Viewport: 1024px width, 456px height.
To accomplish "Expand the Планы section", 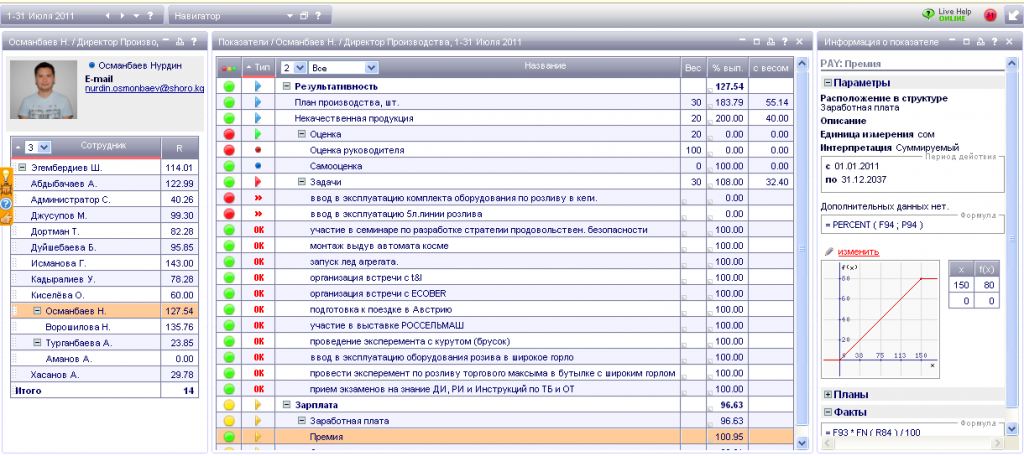I will coord(827,395).
